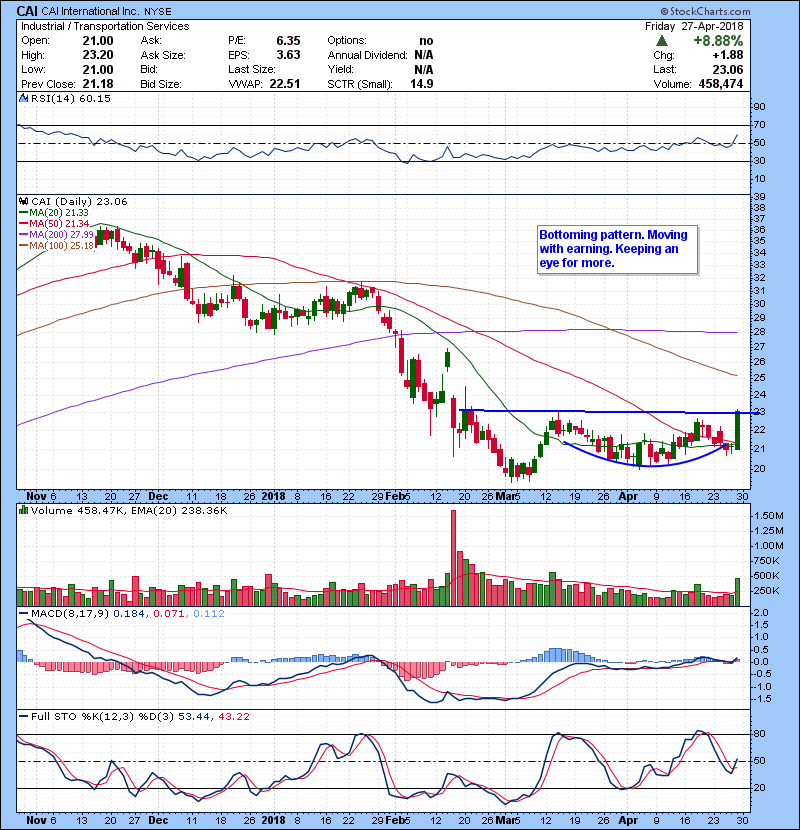Click the Volume 458.47K label
The height and width of the screenshot is (830, 800).
point(77,511)
